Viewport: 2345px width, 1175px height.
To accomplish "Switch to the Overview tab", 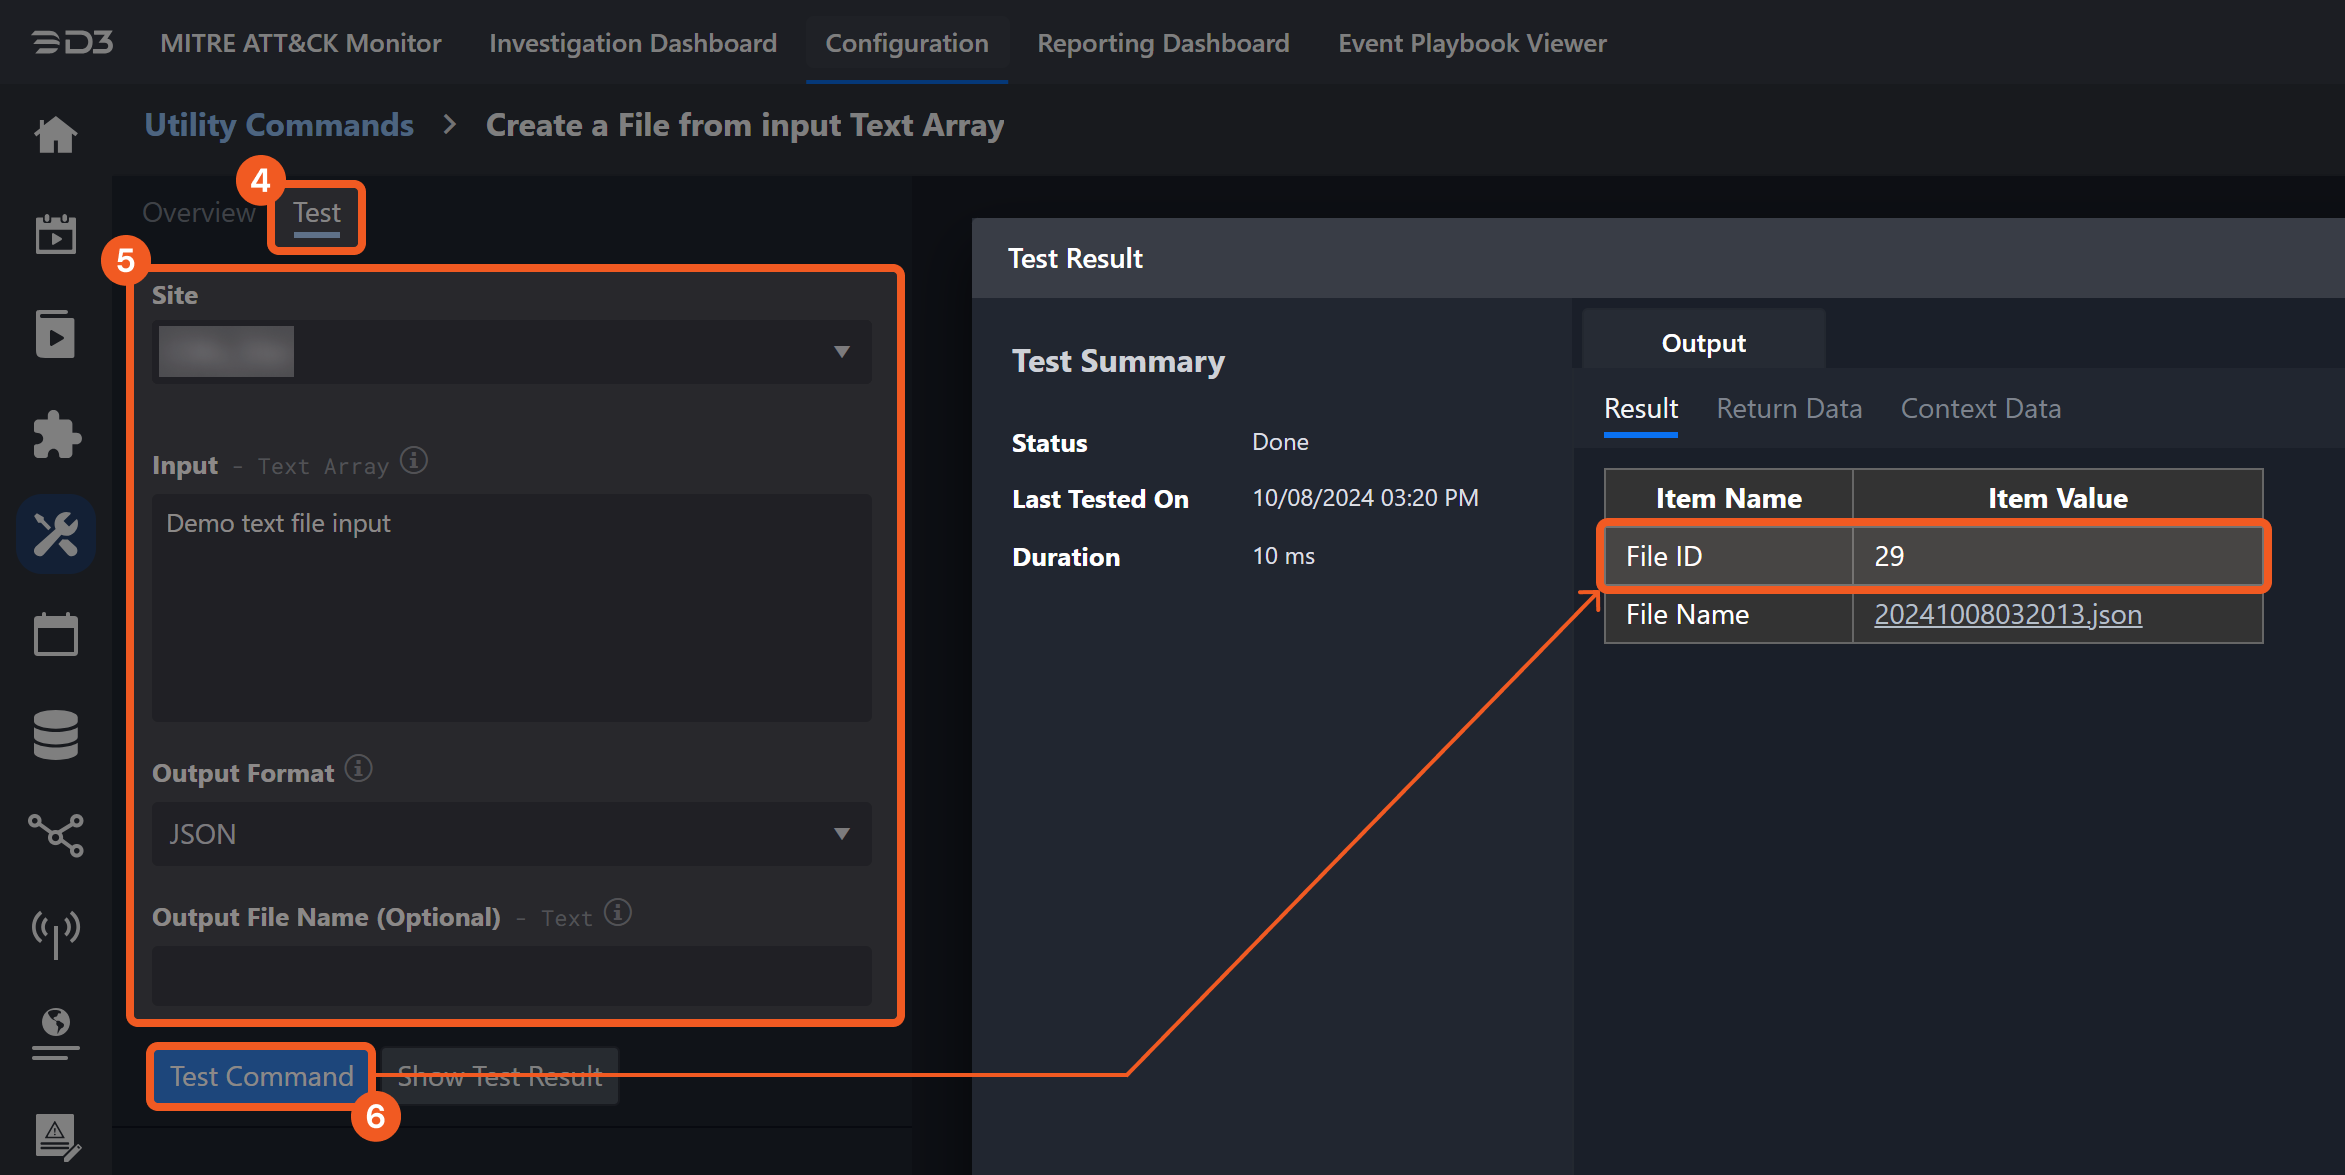I will click(x=198, y=213).
